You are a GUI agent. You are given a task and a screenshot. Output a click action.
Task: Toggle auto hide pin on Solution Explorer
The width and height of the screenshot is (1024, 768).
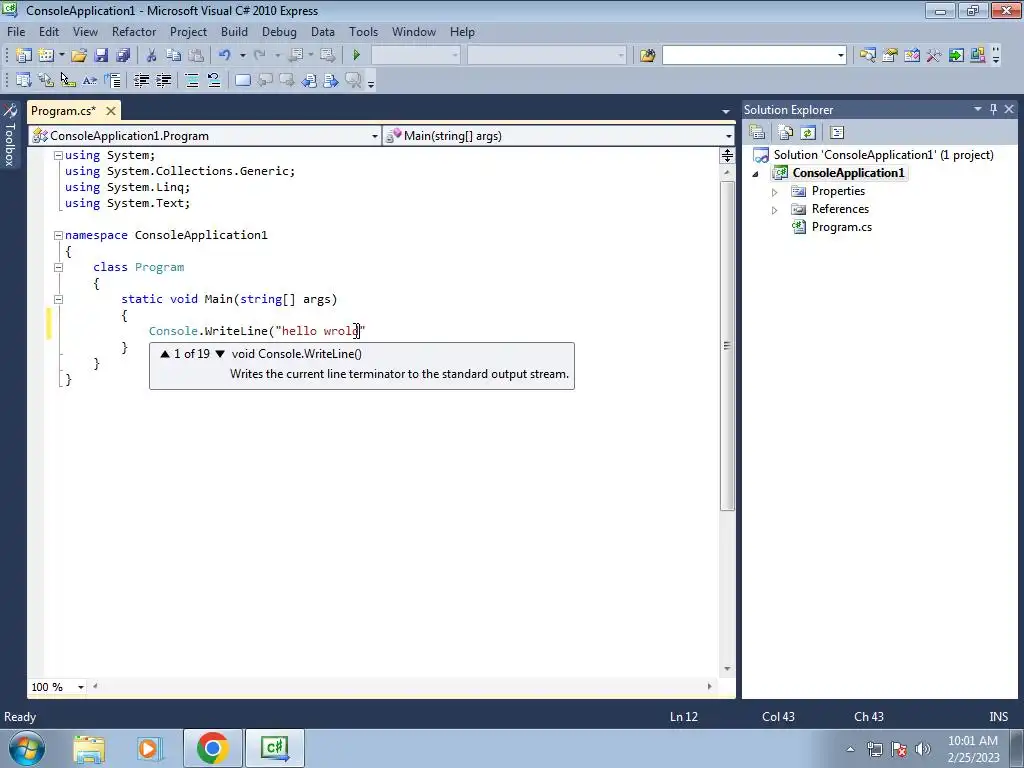pyautogui.click(x=993, y=109)
